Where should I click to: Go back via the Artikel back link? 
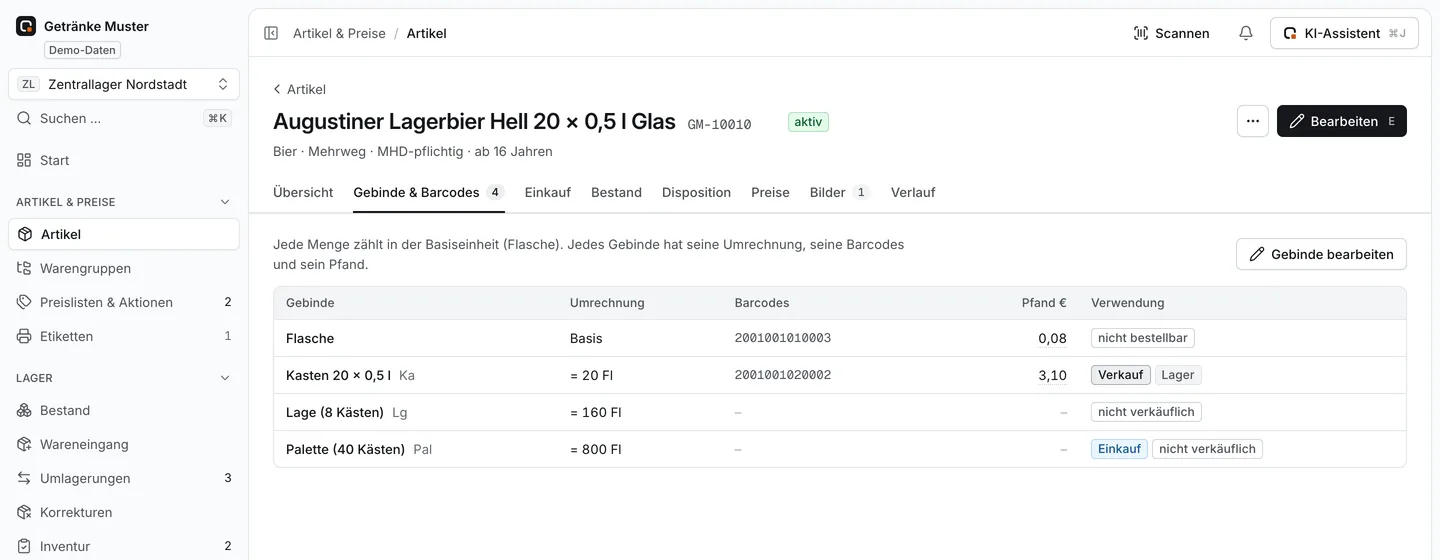tap(299, 89)
